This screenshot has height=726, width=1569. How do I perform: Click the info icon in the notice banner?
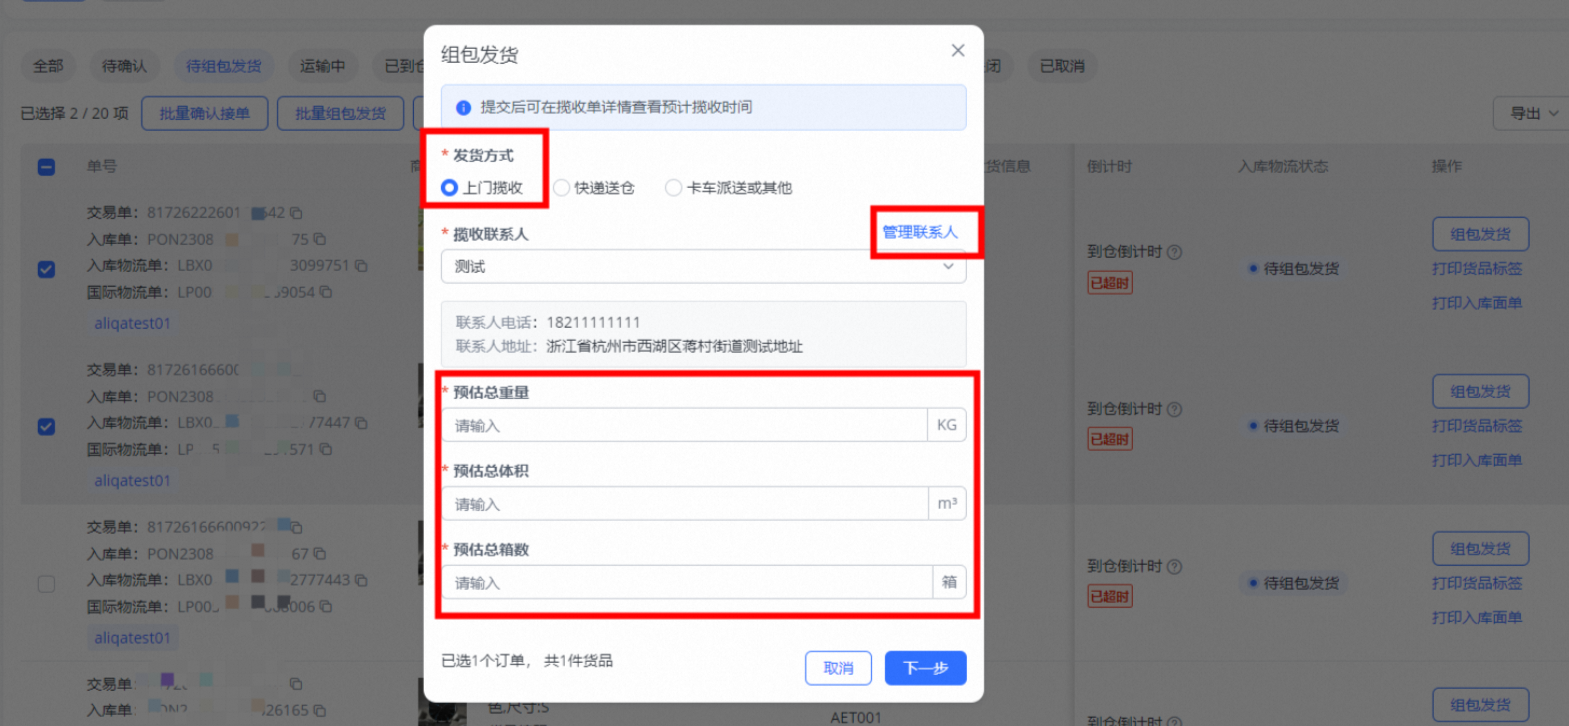click(464, 108)
